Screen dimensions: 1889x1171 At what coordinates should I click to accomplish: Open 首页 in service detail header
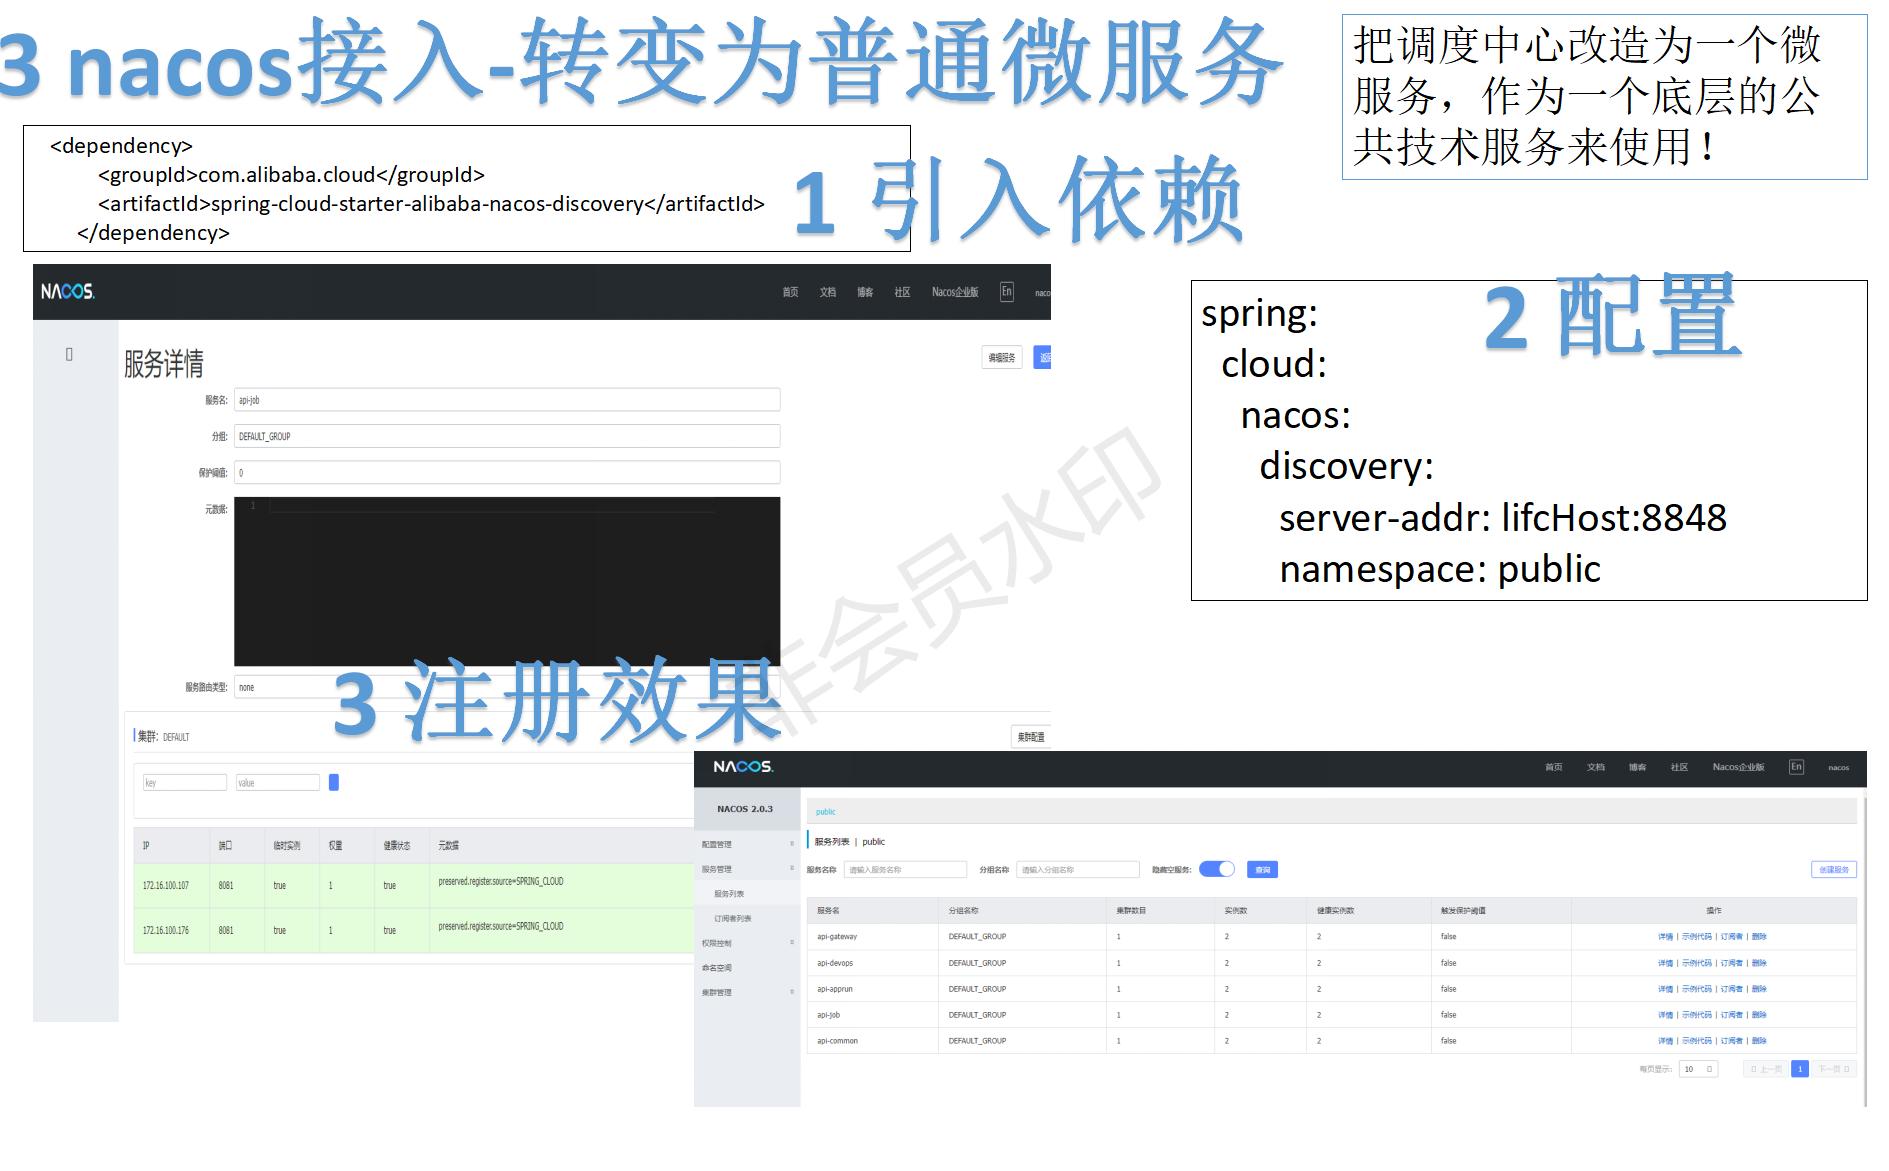click(x=790, y=292)
